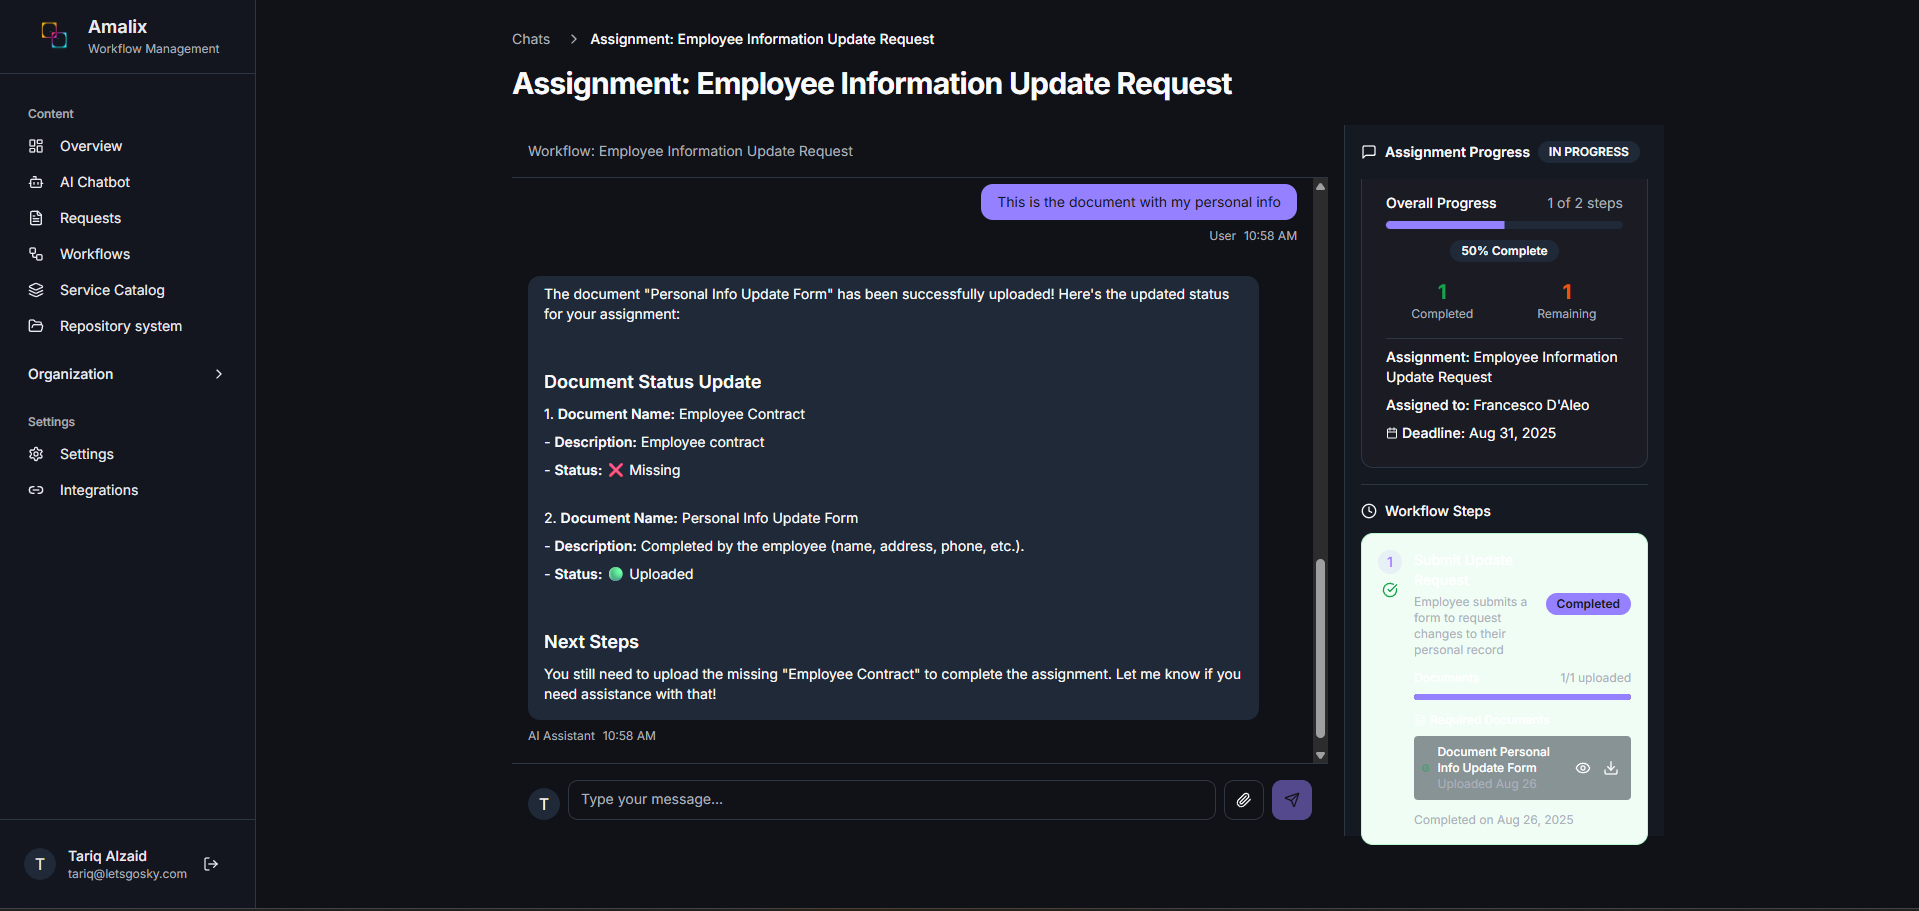Expand the Organization section chevron
1919x911 pixels.
click(218, 374)
